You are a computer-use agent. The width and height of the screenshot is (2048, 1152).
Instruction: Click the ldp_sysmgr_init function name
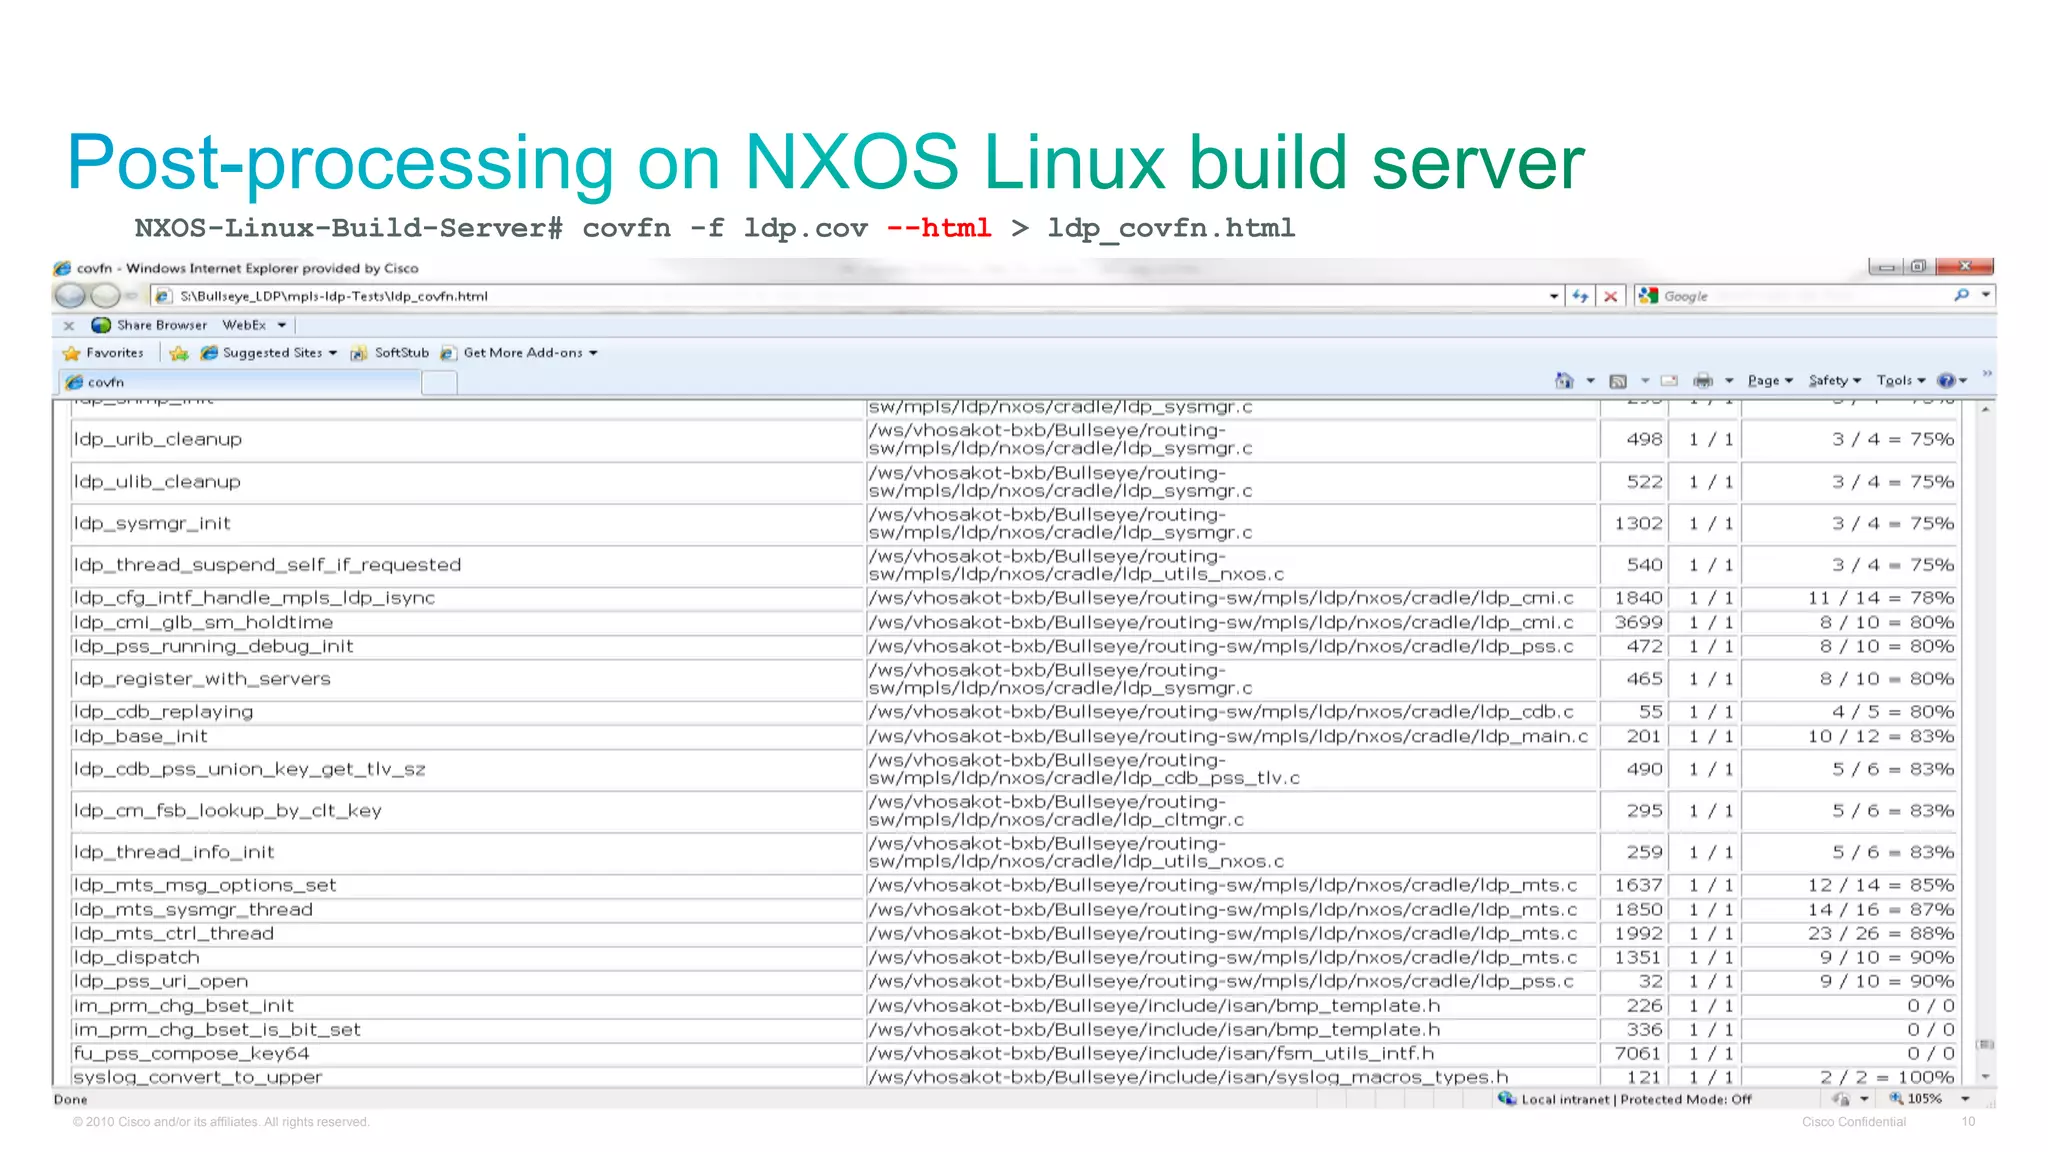152,524
